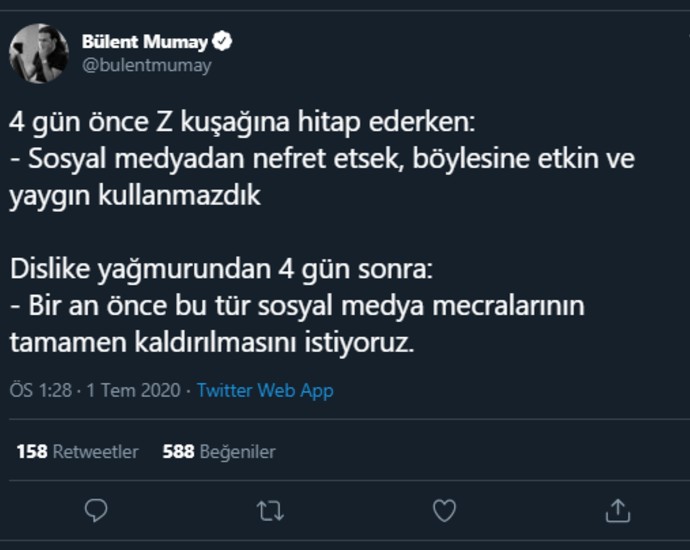Click the number 588 in the likes count
This screenshot has height=550, width=690.
point(178,452)
